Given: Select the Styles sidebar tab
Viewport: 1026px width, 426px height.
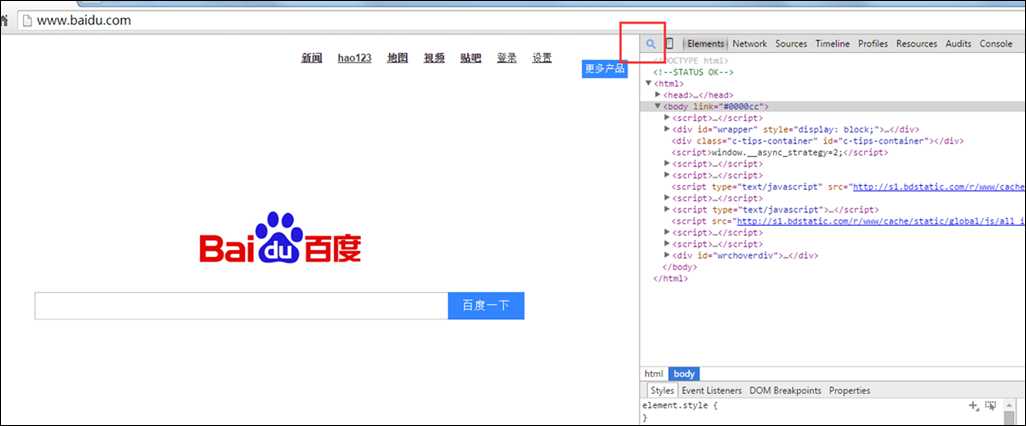Looking at the screenshot, I should [662, 391].
